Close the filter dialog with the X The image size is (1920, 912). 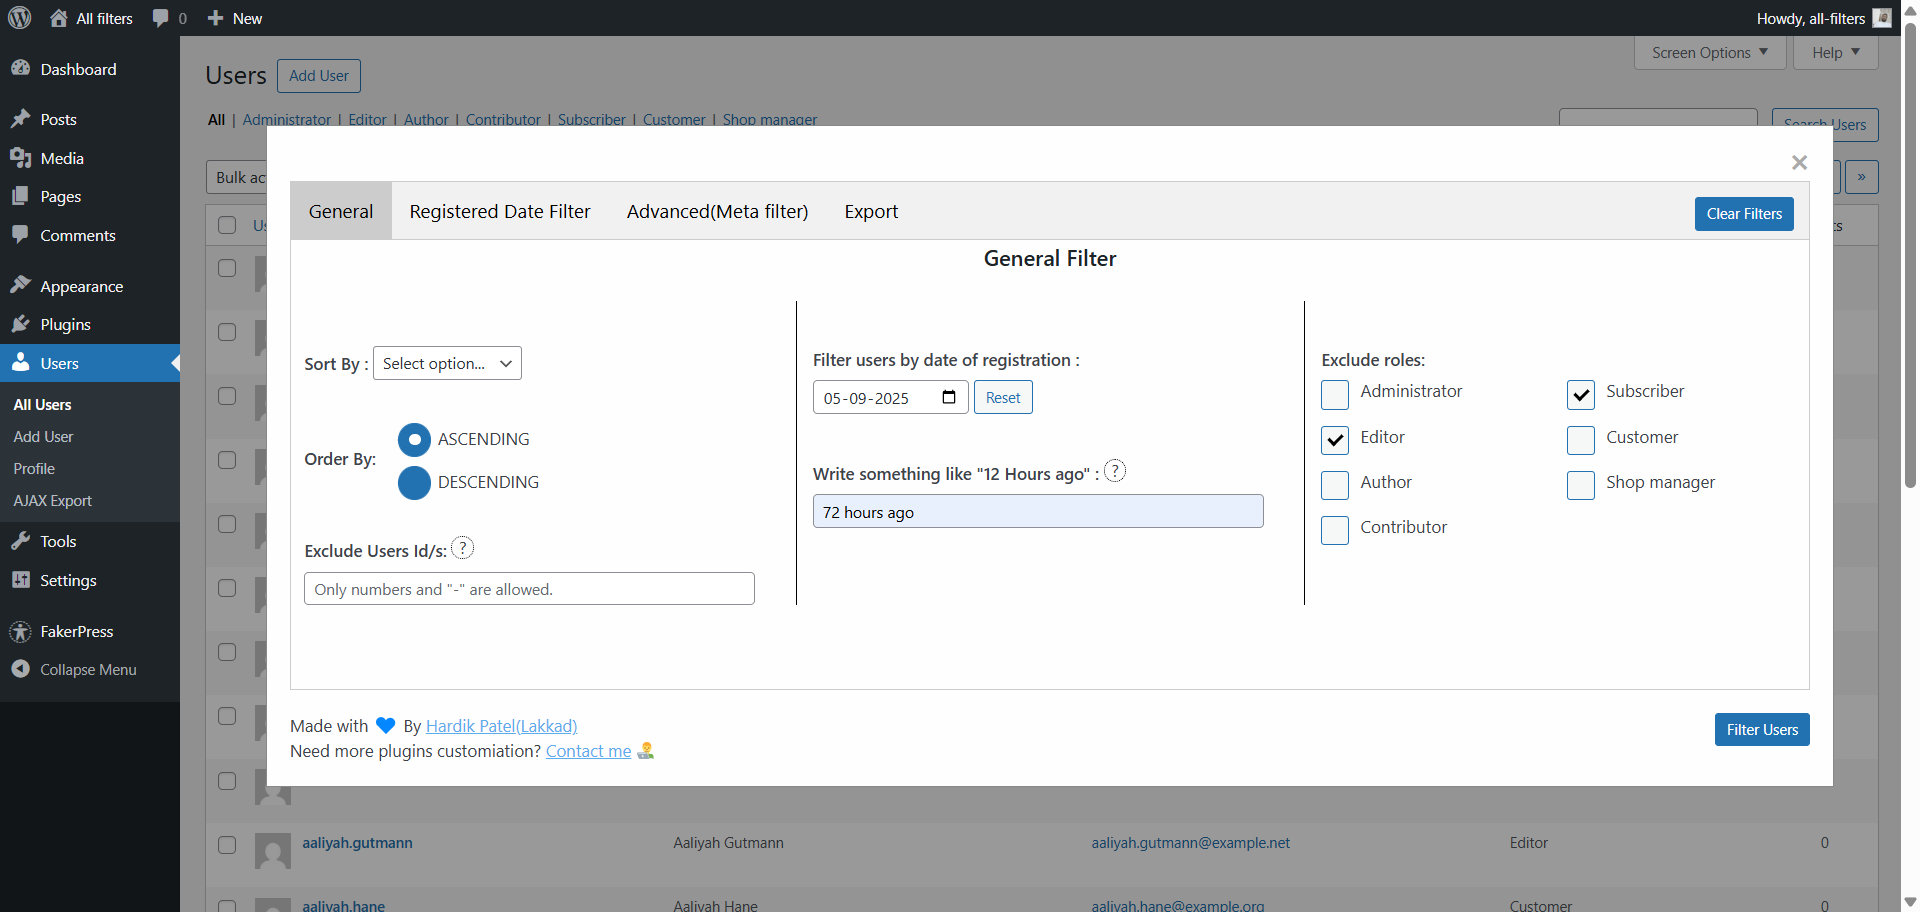click(1799, 162)
